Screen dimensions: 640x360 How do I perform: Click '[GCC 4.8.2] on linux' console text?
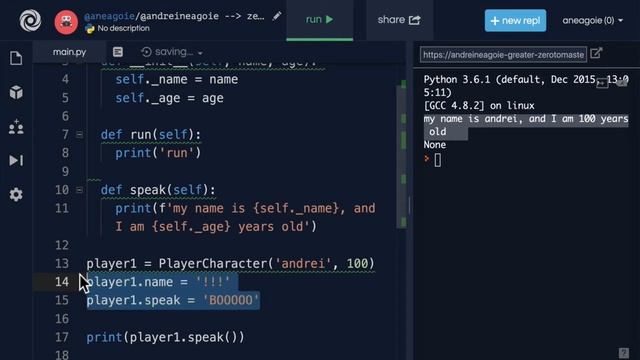point(479,106)
